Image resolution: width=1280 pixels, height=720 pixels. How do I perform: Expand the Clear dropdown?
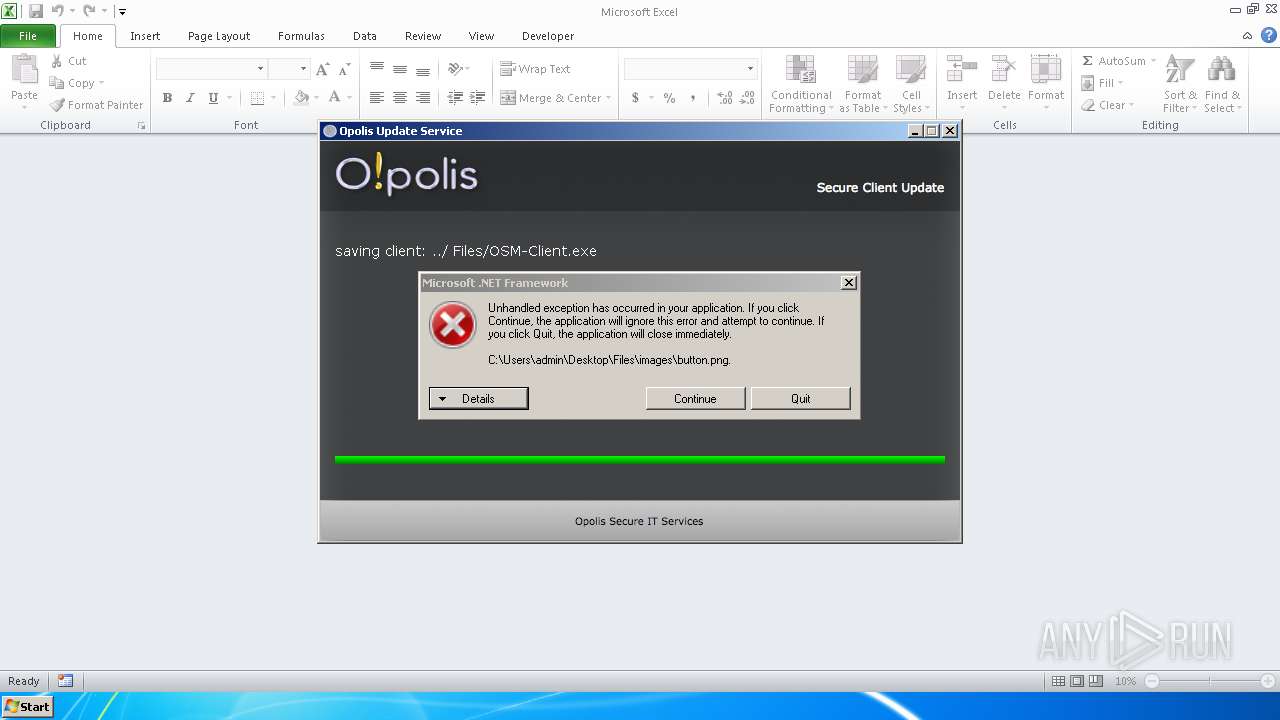coord(1131,105)
